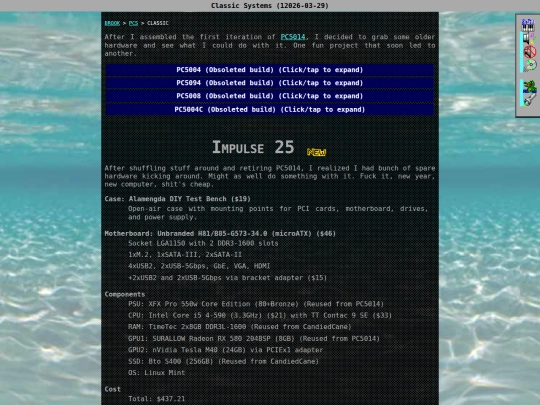Expand the PC5094 obsoleted build section
This screenshot has width=540, height=405.
(270, 83)
